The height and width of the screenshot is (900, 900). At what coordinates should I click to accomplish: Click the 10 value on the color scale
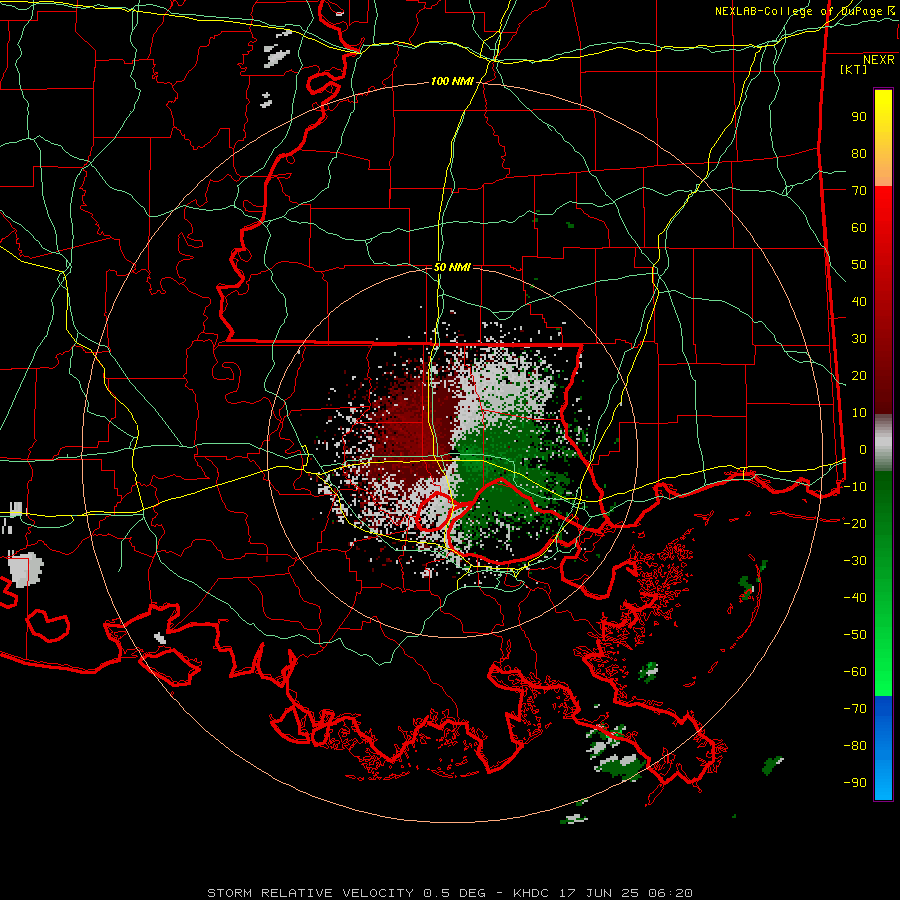point(859,413)
